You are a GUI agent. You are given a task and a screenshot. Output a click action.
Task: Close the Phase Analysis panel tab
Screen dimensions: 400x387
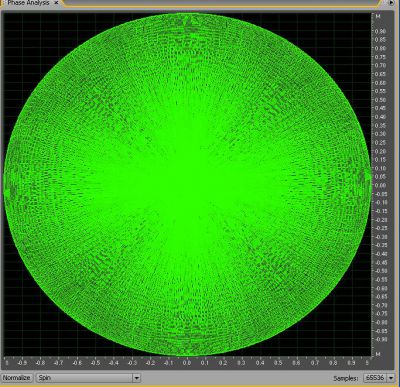[x=56, y=3]
